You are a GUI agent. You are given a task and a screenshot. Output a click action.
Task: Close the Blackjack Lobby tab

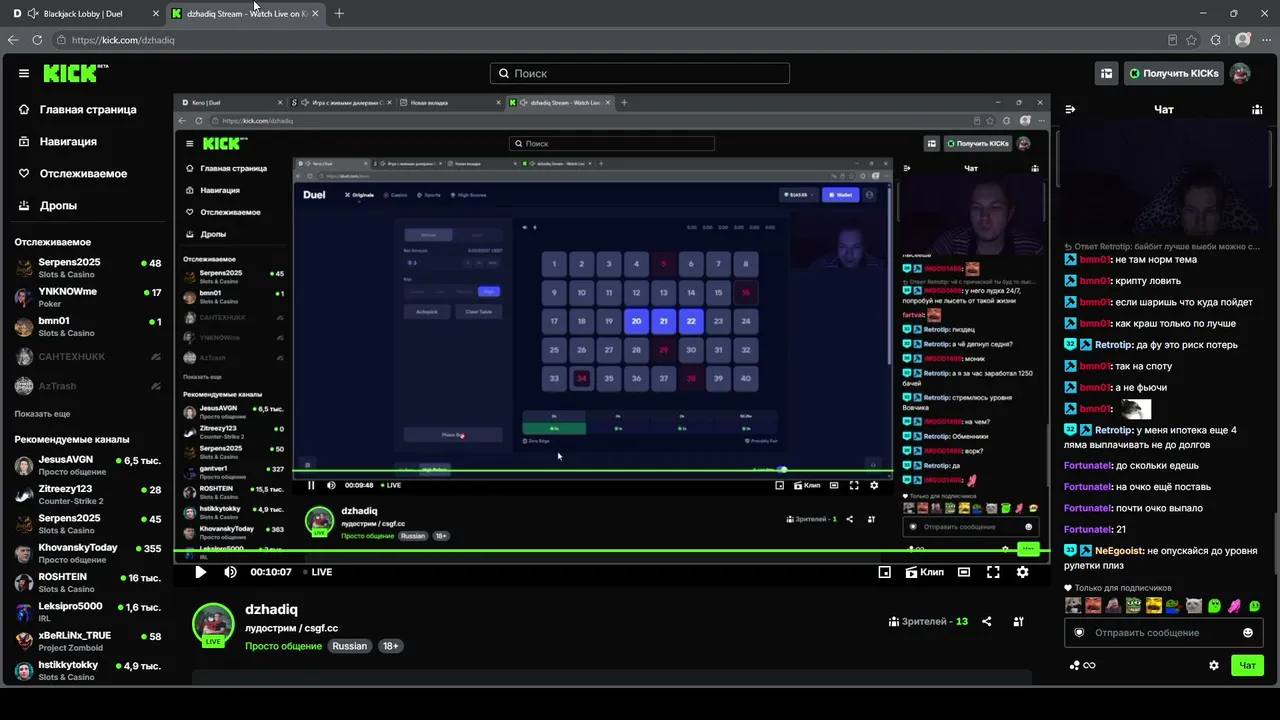pos(155,14)
